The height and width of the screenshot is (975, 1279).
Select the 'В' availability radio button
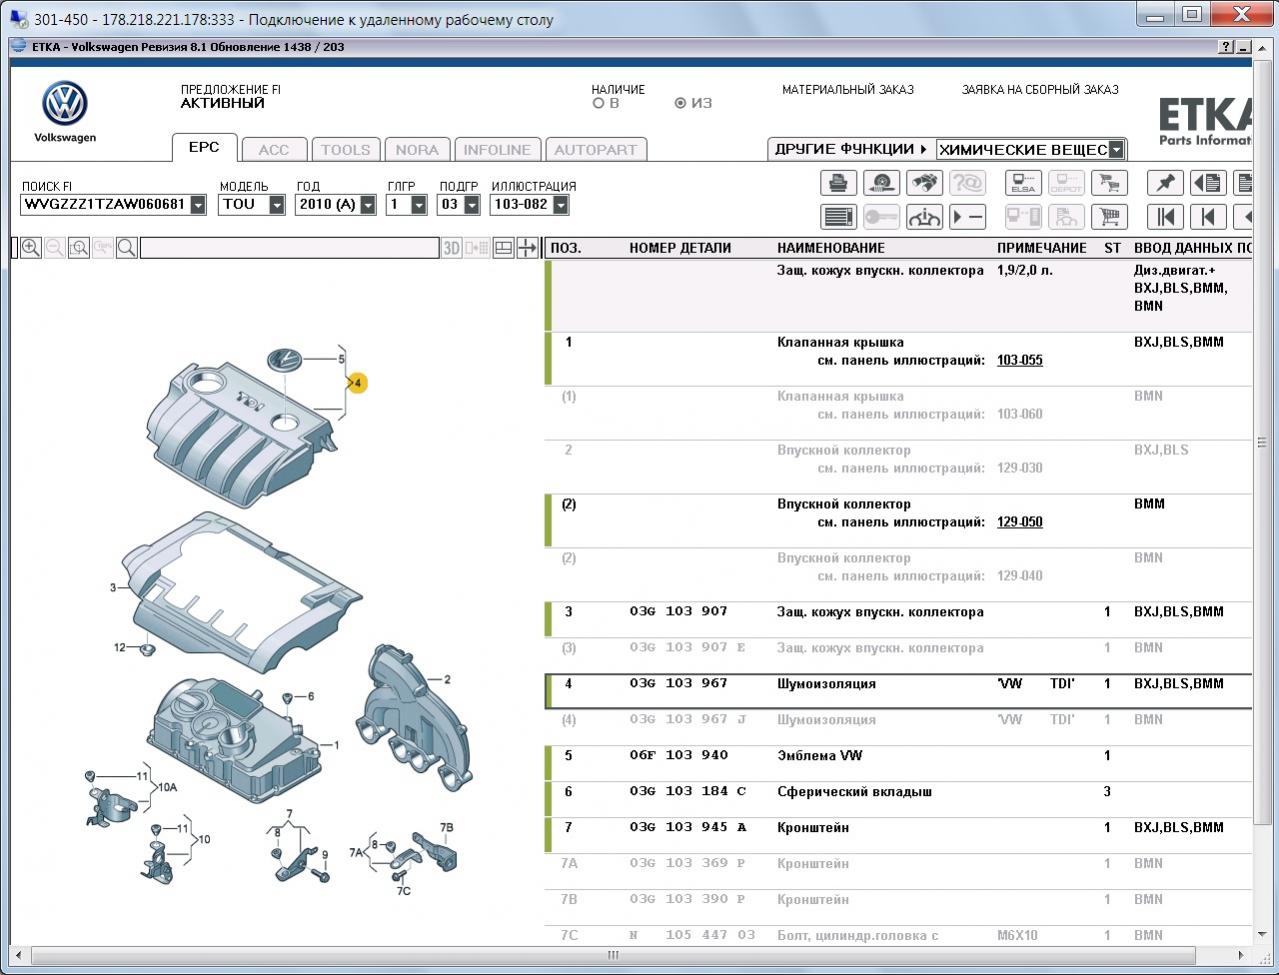click(x=598, y=103)
